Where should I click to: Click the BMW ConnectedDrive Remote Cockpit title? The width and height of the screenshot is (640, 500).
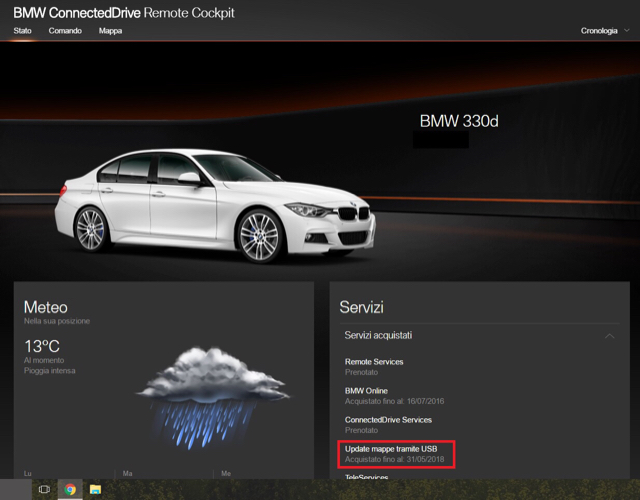(x=124, y=13)
